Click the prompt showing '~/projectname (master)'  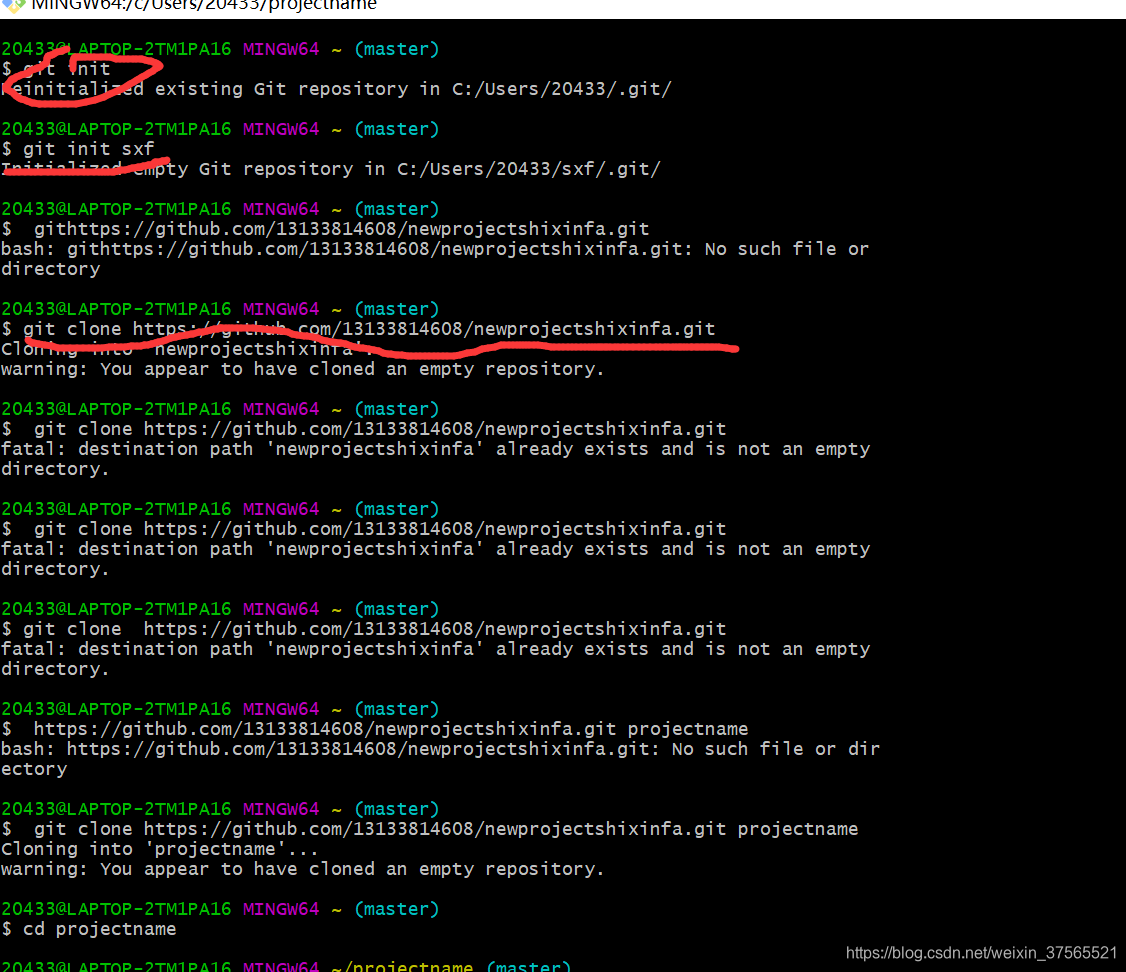(287, 966)
